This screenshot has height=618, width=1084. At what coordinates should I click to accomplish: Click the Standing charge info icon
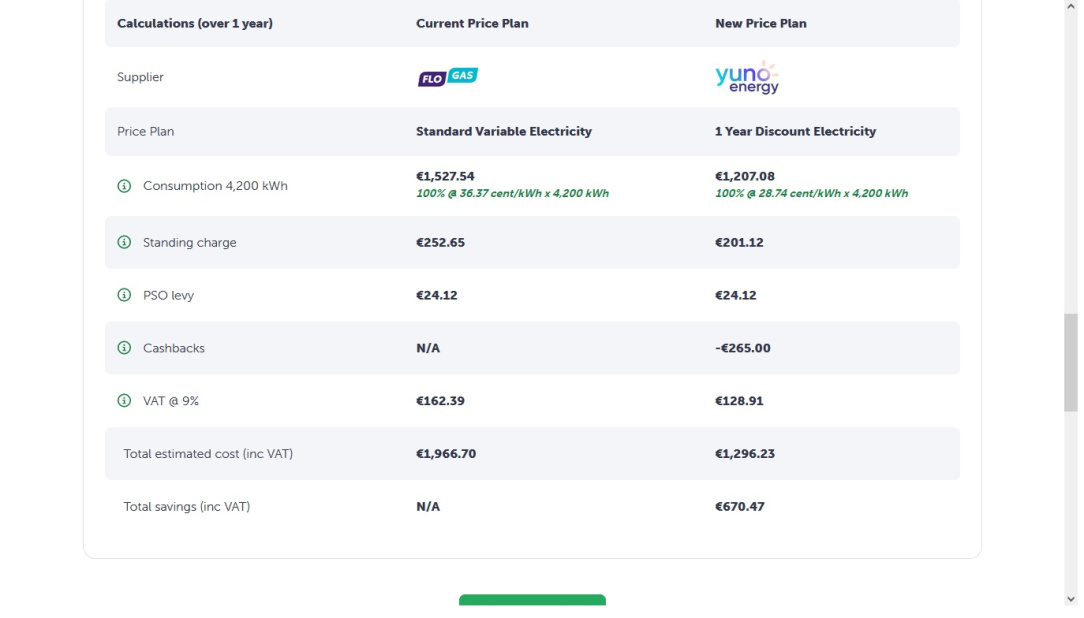(x=124, y=243)
